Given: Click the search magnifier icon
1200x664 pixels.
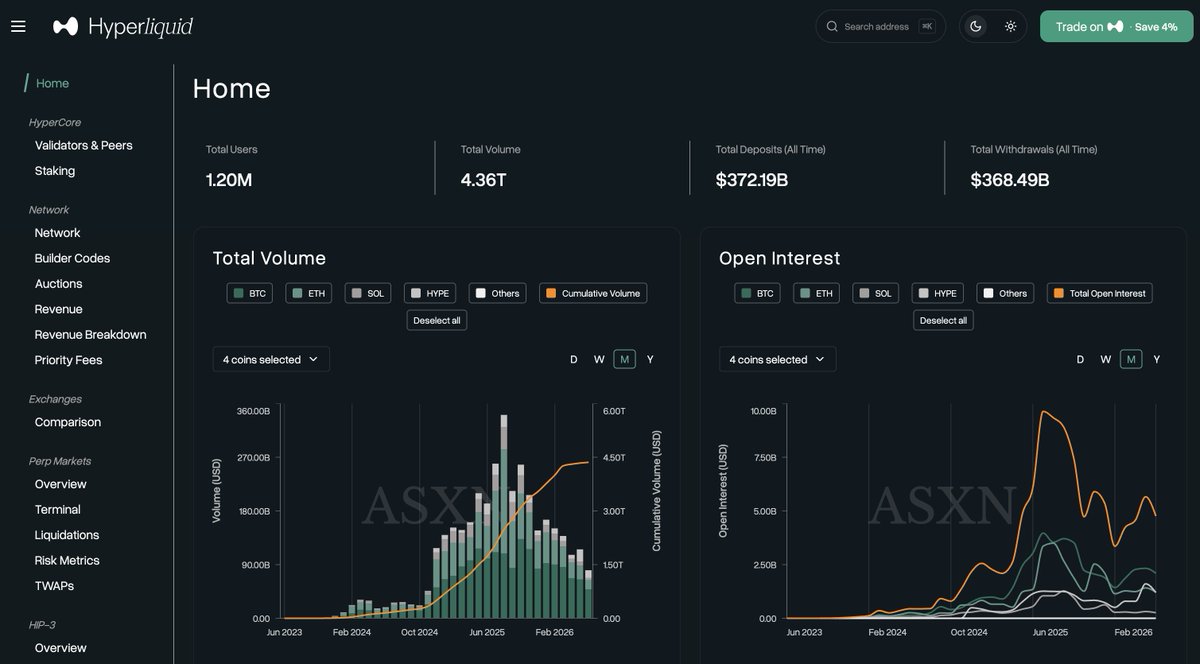Looking at the screenshot, I should tap(832, 26).
